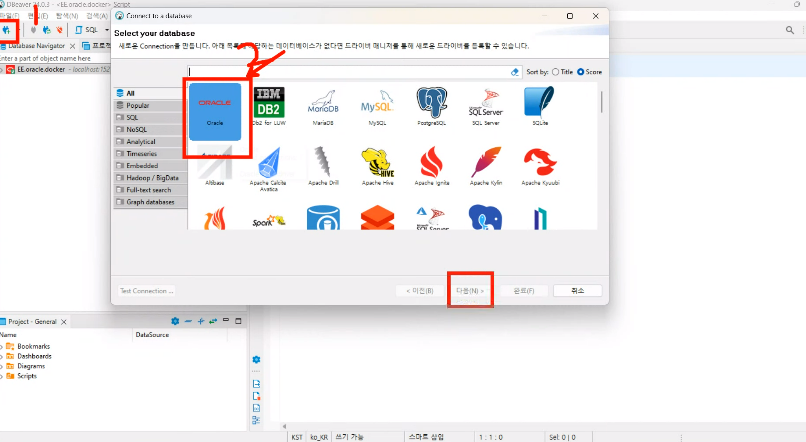
Task: Select the Analytical driver category
Action: 150,141
